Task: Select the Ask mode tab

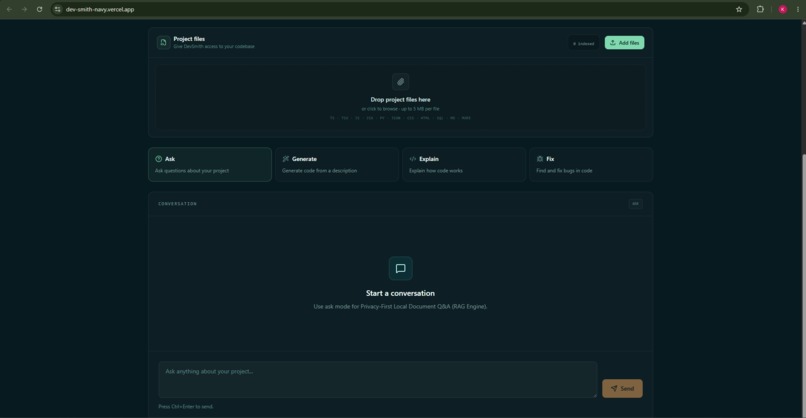Action: pos(210,165)
